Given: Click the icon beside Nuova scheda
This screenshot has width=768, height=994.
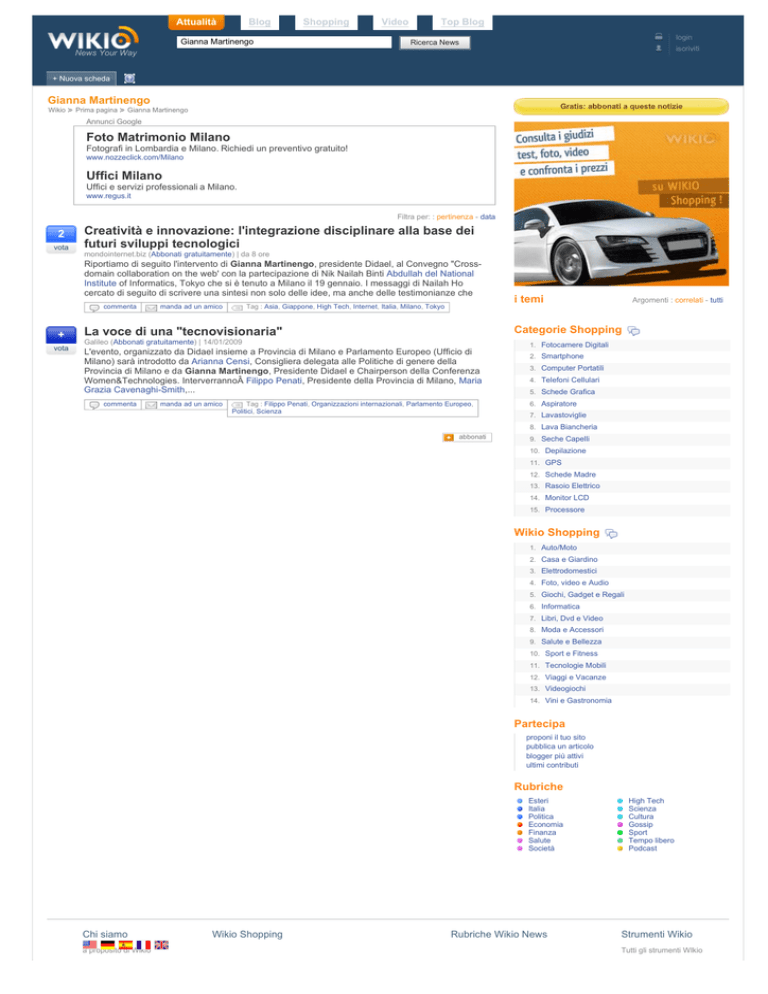Looking at the screenshot, I should 129,79.
